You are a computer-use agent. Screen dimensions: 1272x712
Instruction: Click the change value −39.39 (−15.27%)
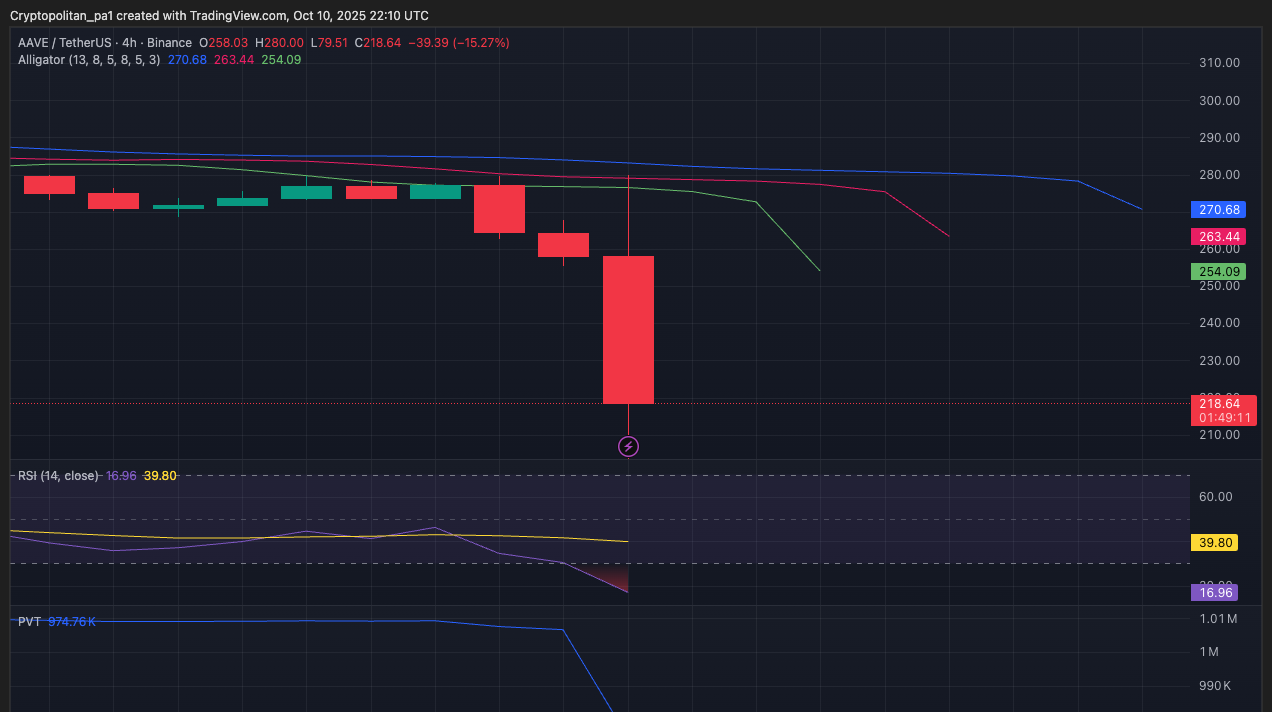(459, 43)
